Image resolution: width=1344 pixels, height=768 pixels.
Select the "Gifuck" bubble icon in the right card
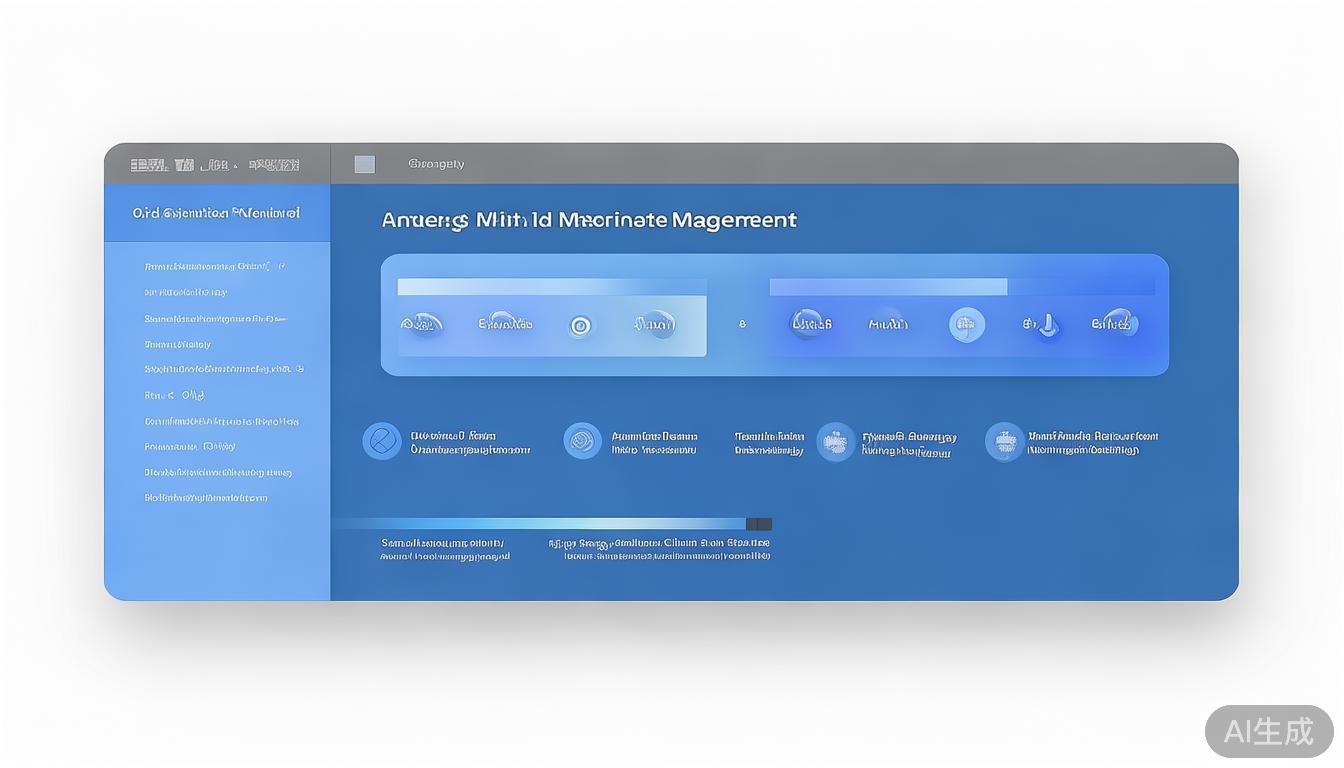tap(1114, 324)
